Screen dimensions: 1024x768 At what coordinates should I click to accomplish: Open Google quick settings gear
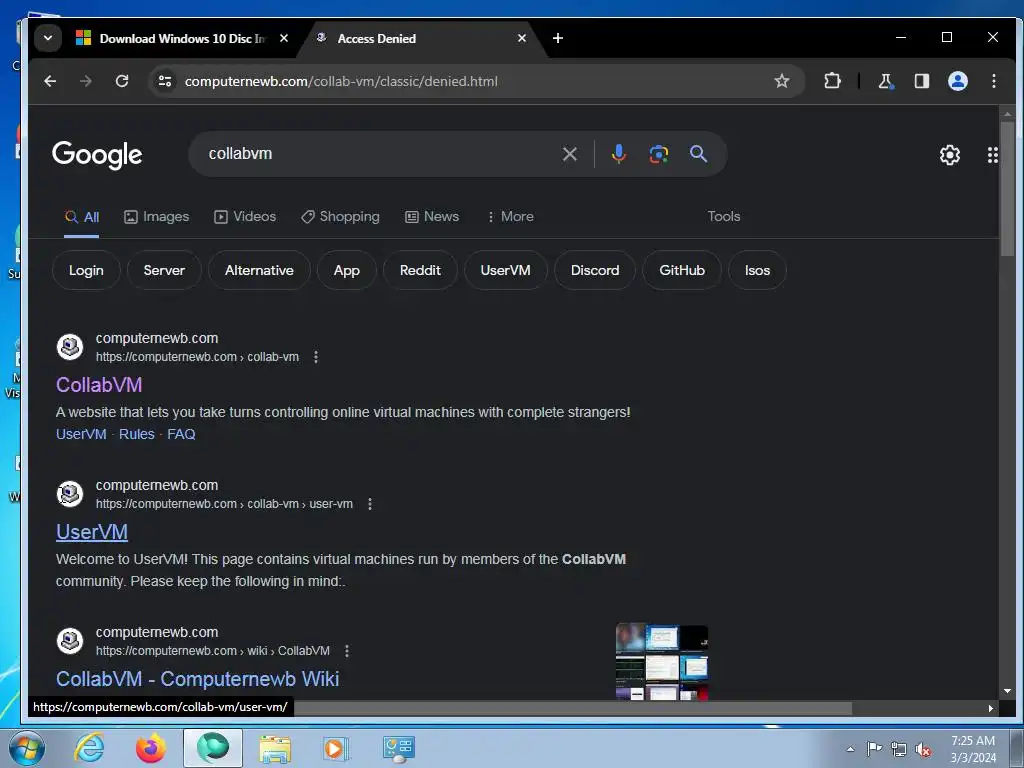point(949,155)
